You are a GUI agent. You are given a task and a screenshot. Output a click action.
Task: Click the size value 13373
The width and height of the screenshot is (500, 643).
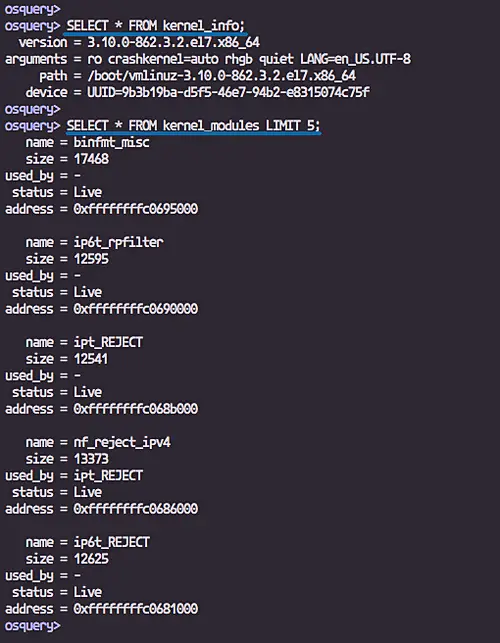click(x=91, y=459)
